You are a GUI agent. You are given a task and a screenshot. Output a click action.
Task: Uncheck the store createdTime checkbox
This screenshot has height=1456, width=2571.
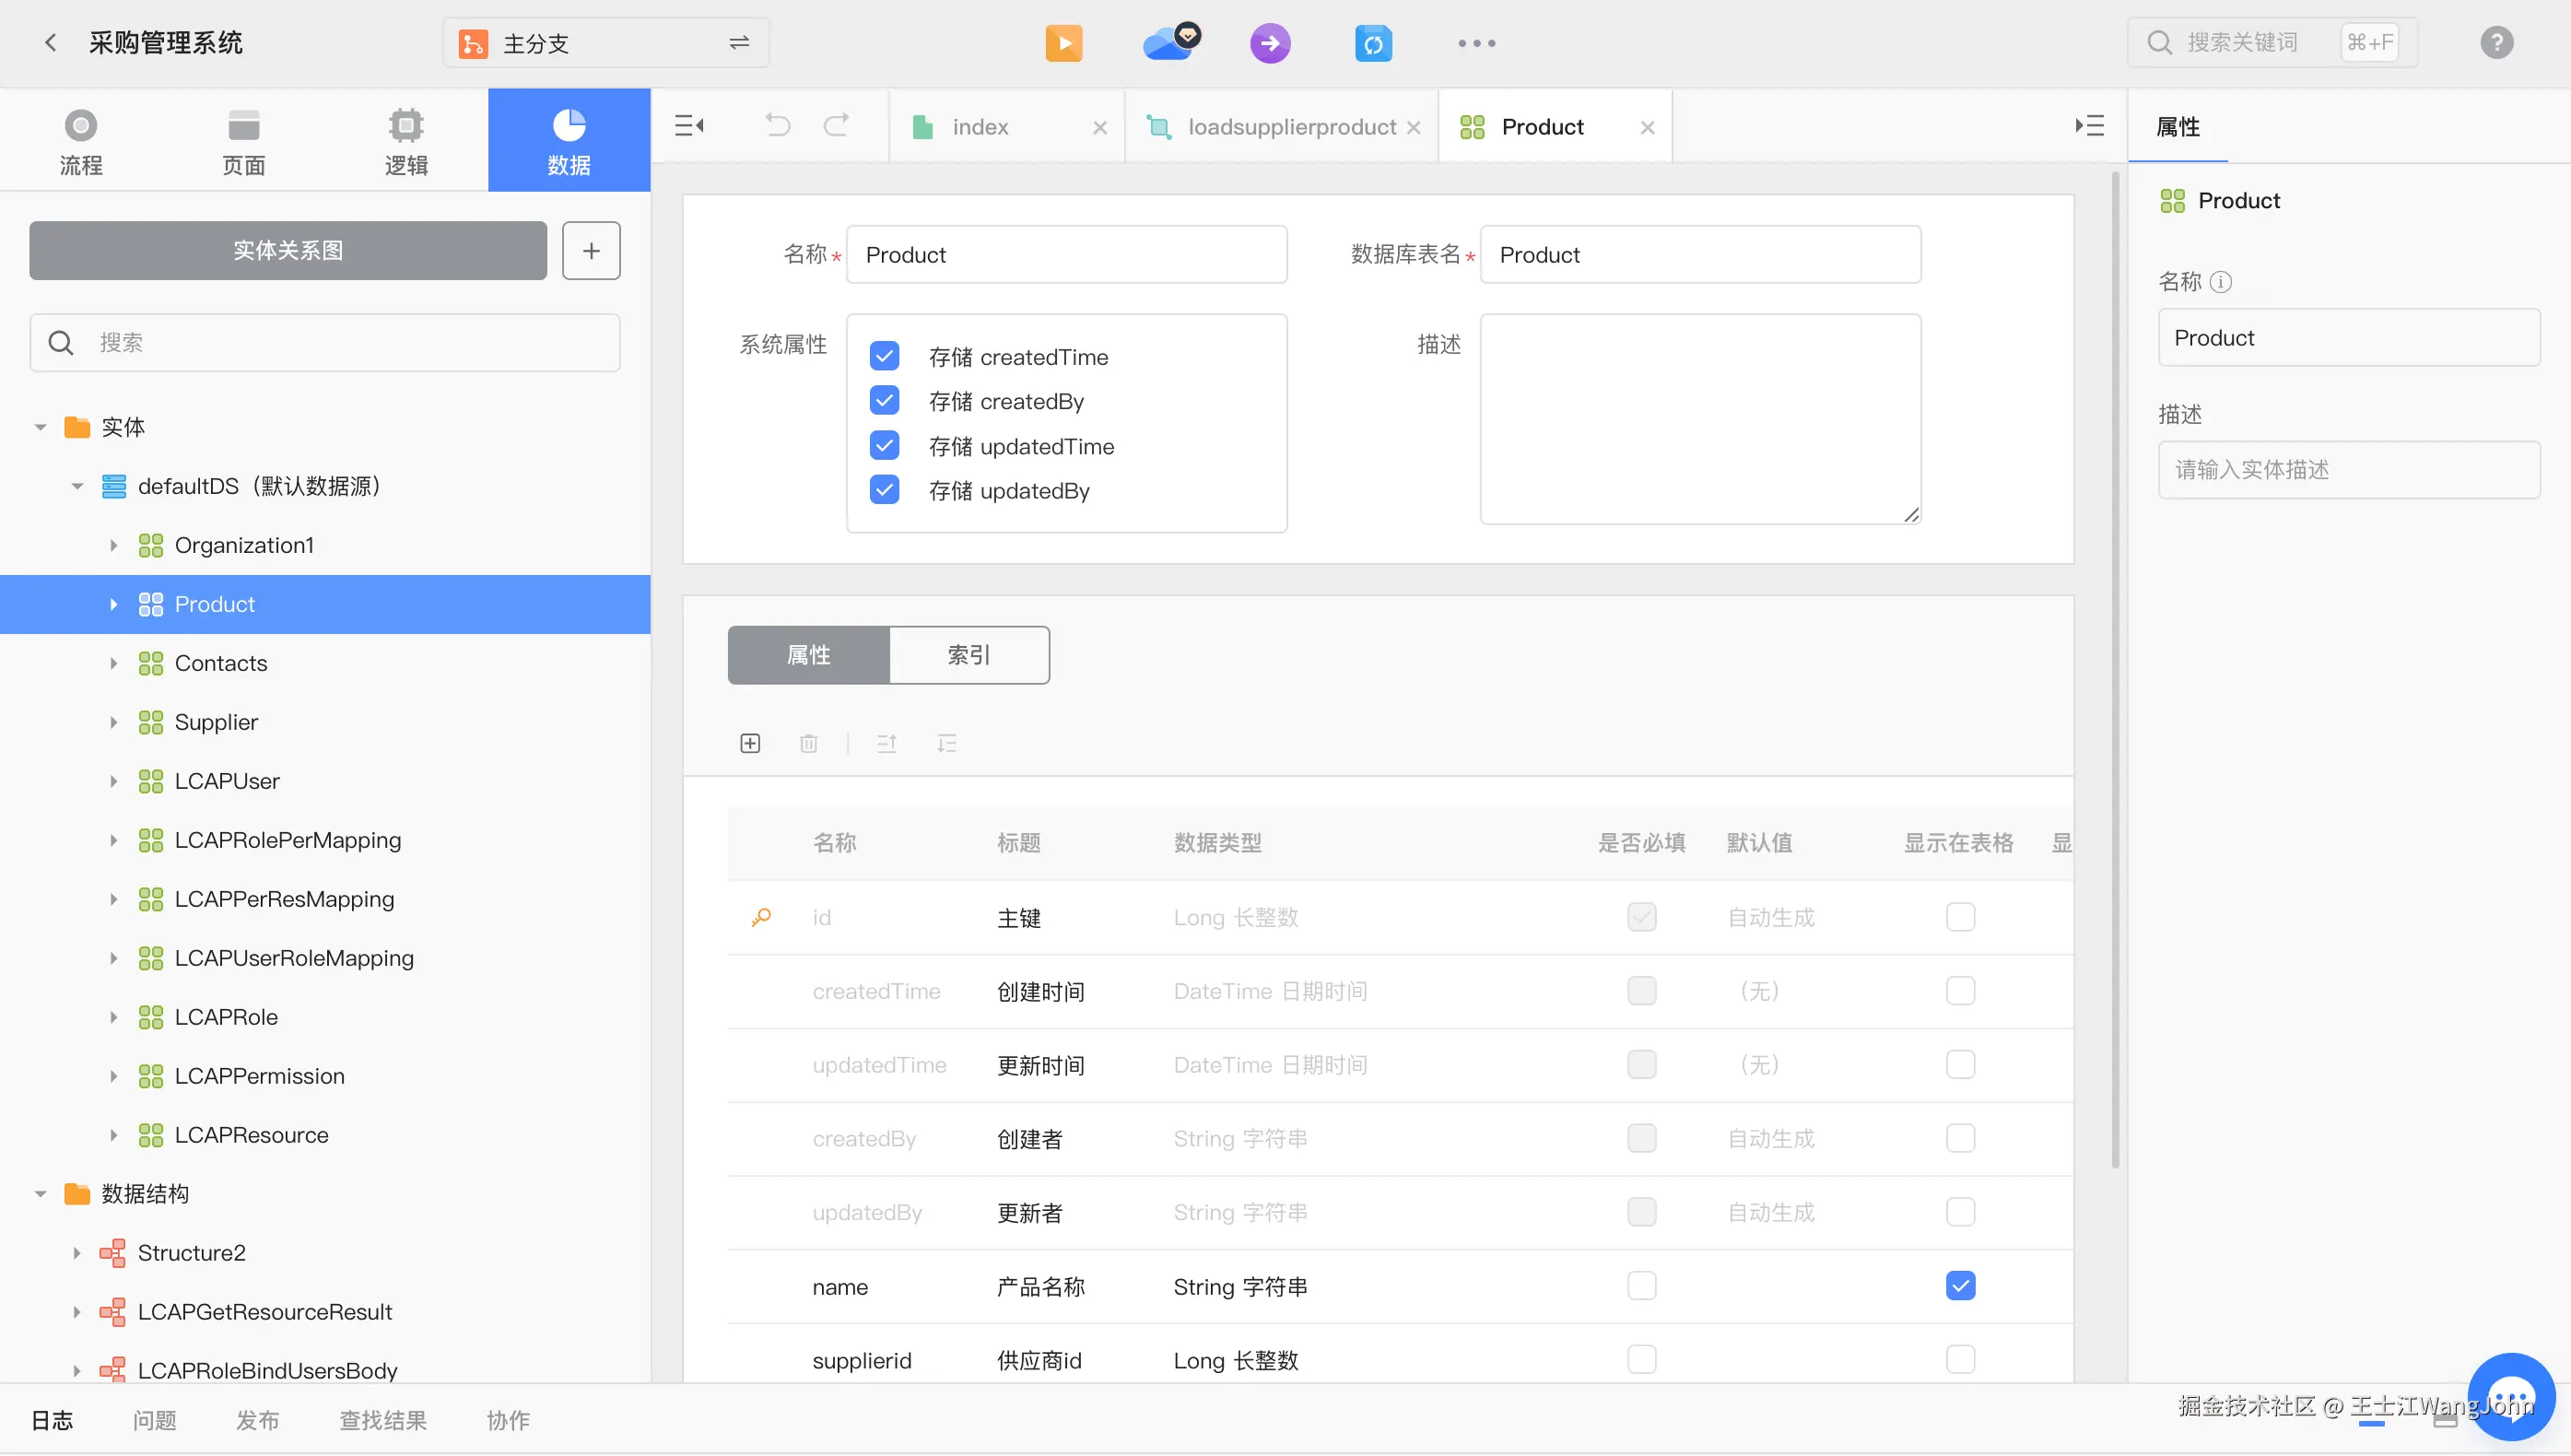click(x=884, y=356)
